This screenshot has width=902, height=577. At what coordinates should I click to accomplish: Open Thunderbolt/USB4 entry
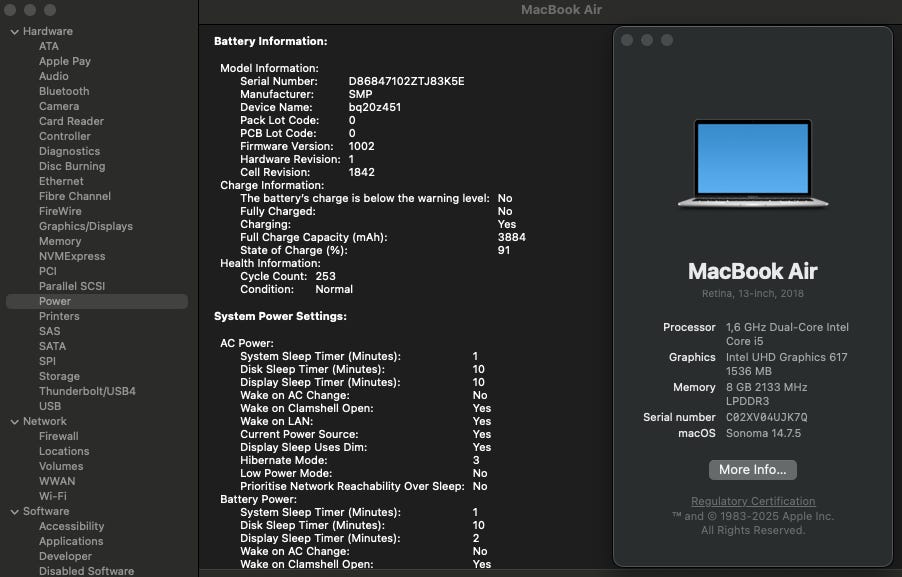pos(87,391)
